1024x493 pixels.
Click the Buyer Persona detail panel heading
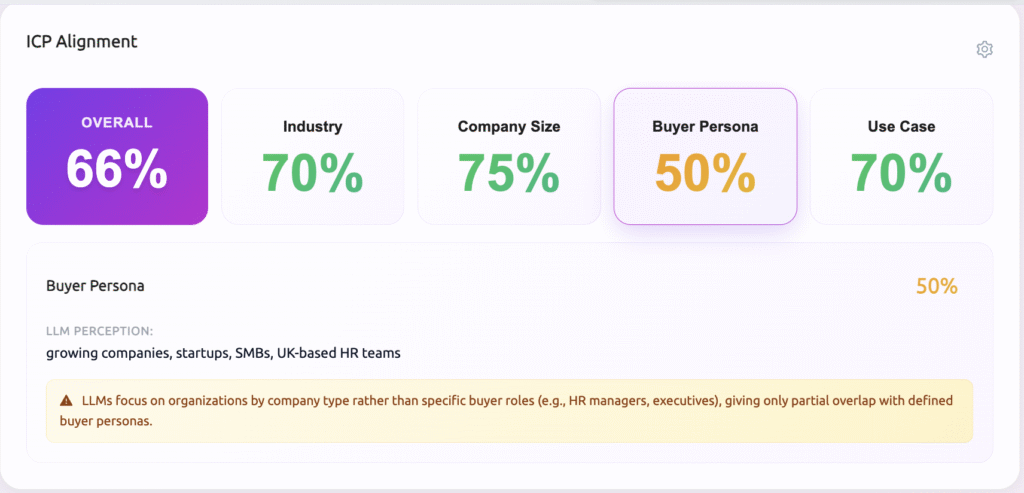tap(95, 286)
